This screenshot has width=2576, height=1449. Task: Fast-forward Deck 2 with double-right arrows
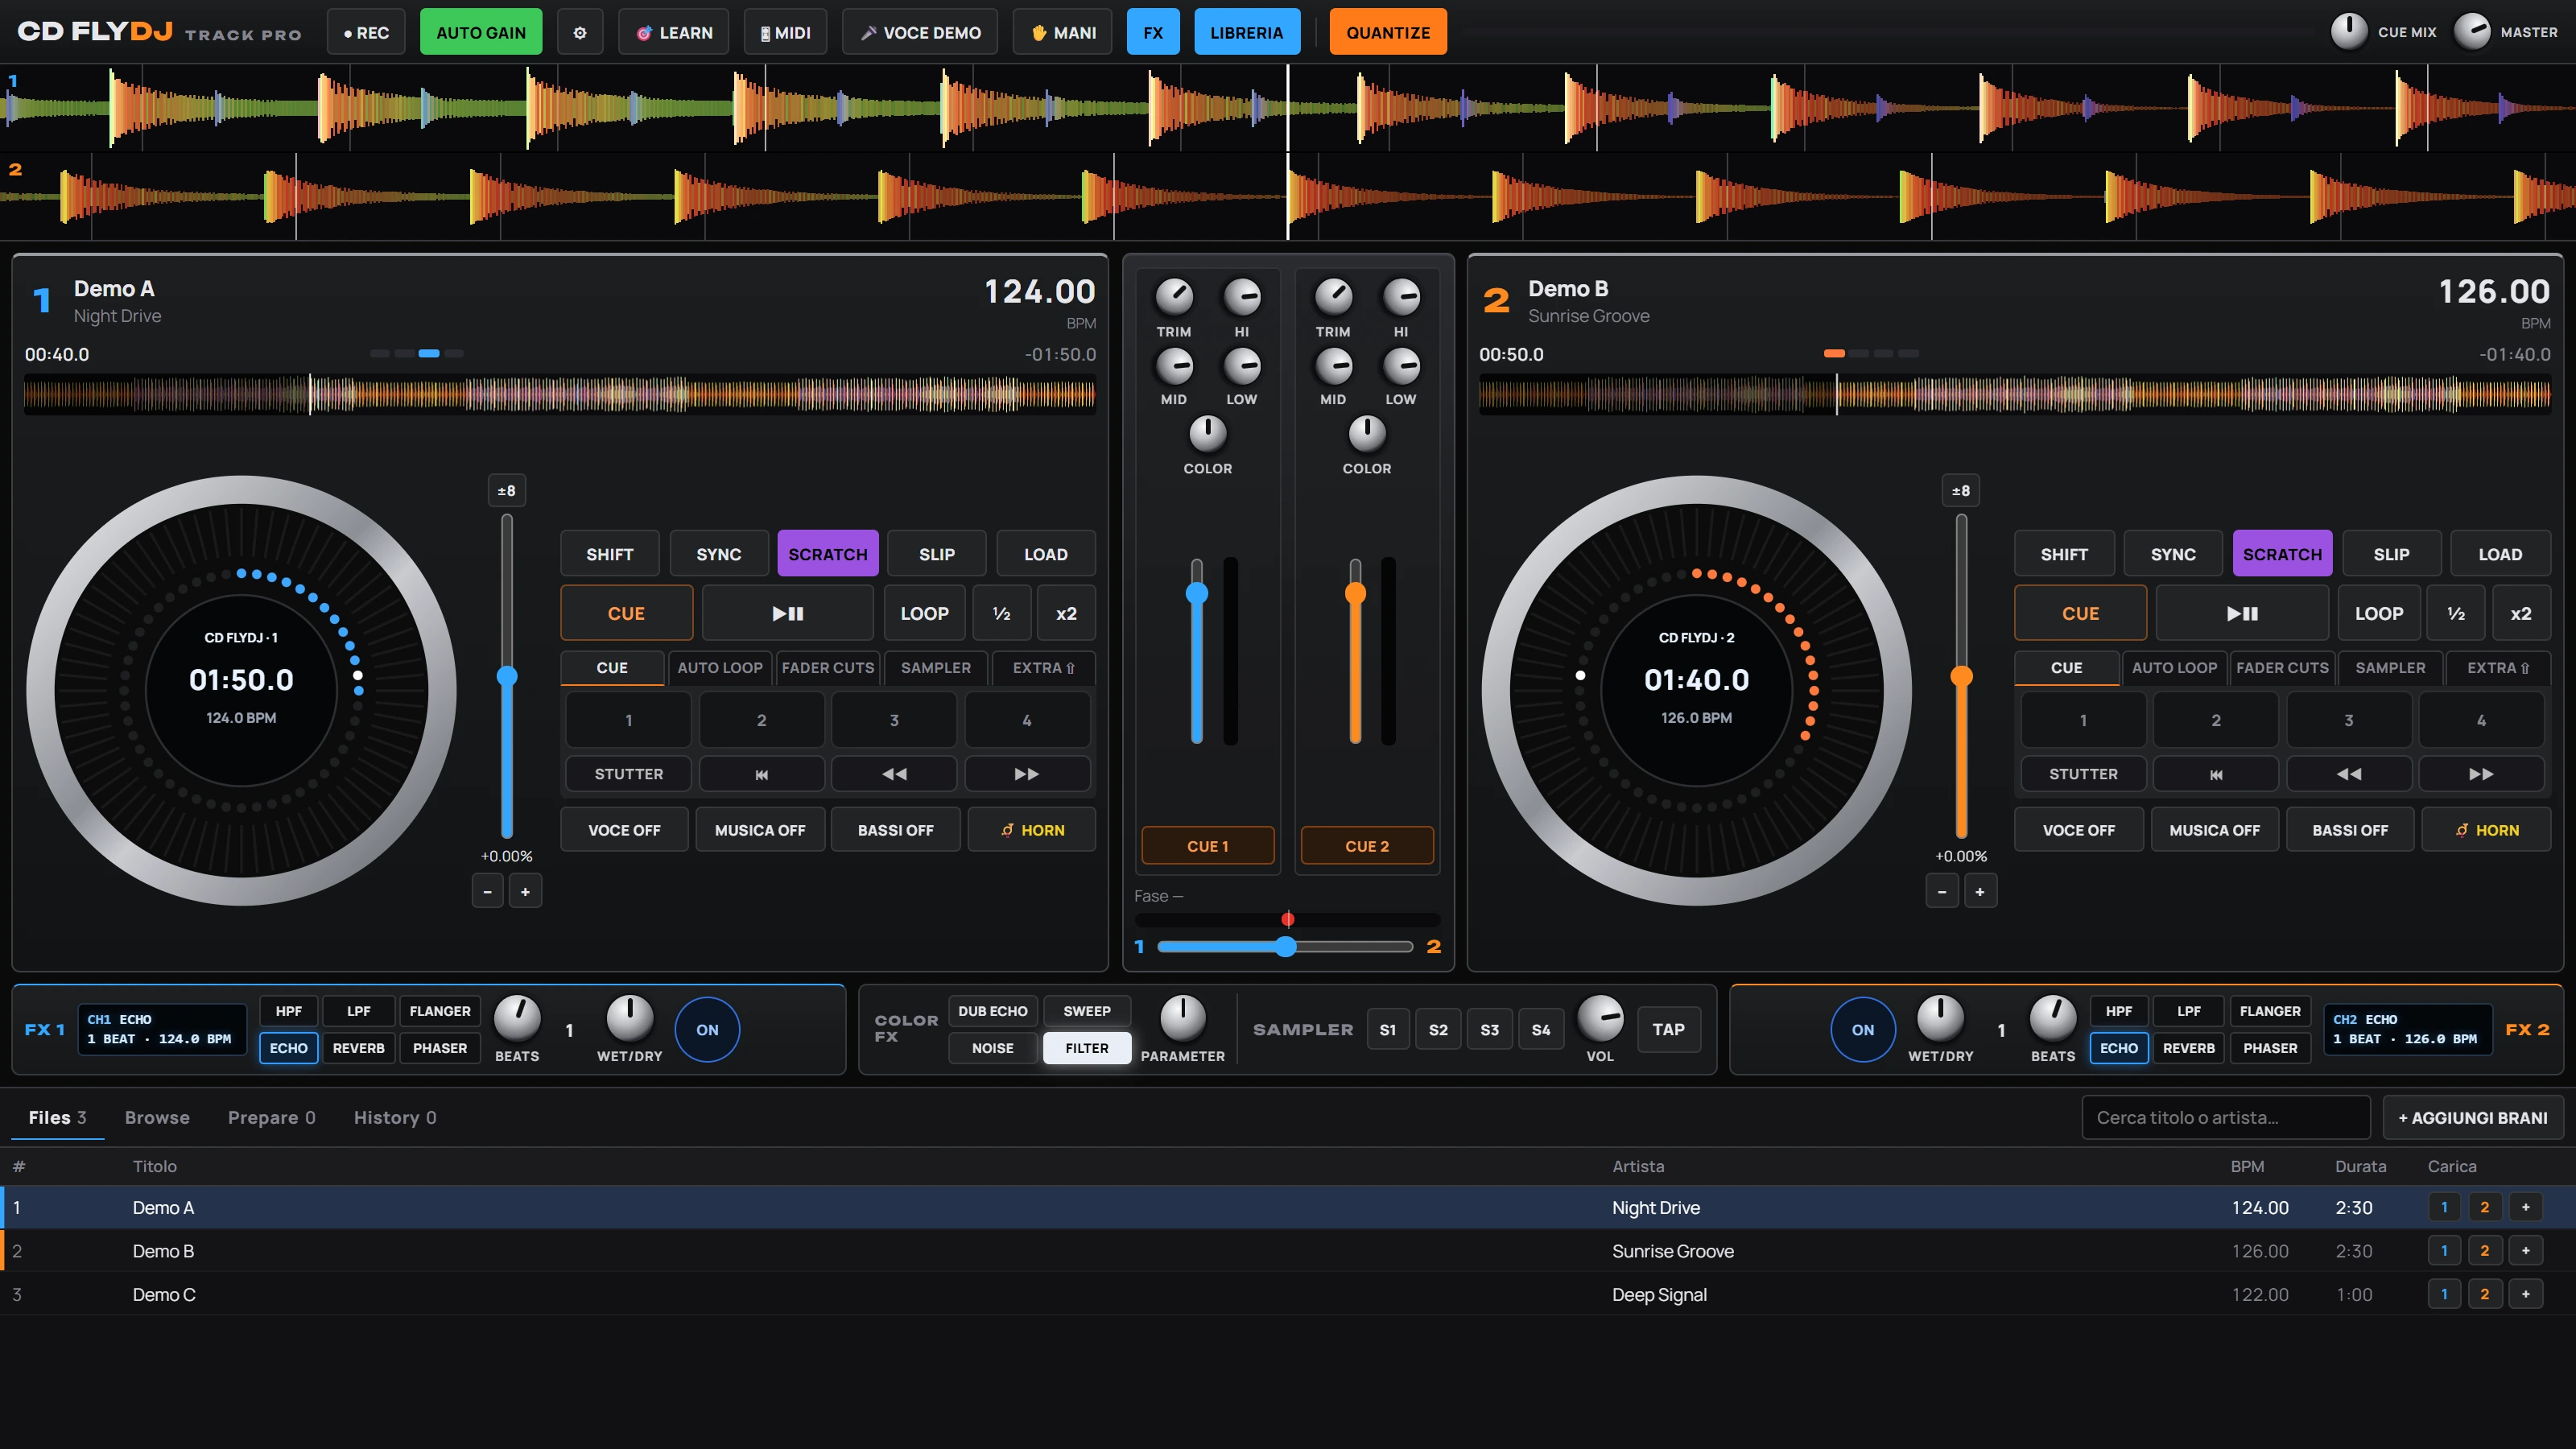coord(2481,774)
